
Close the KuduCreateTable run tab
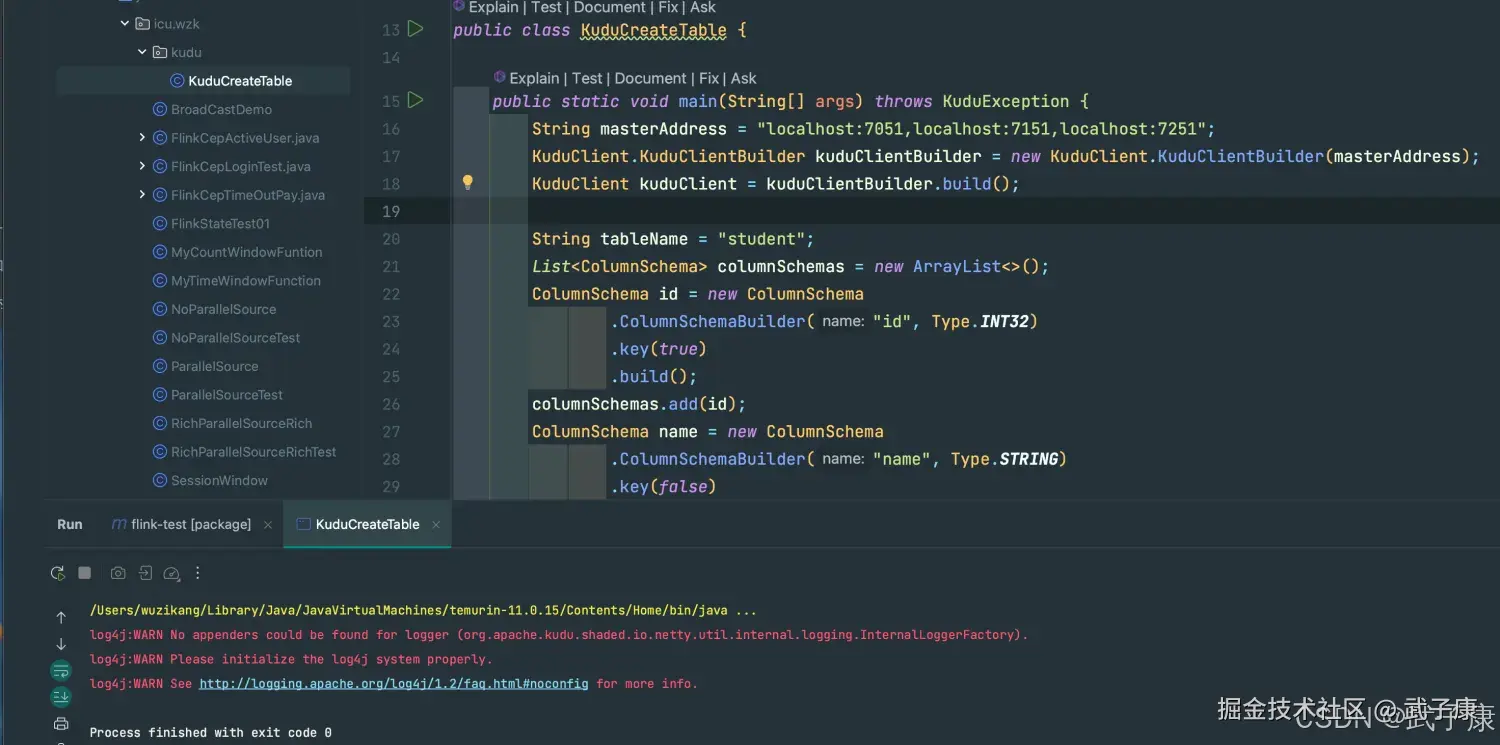point(436,524)
